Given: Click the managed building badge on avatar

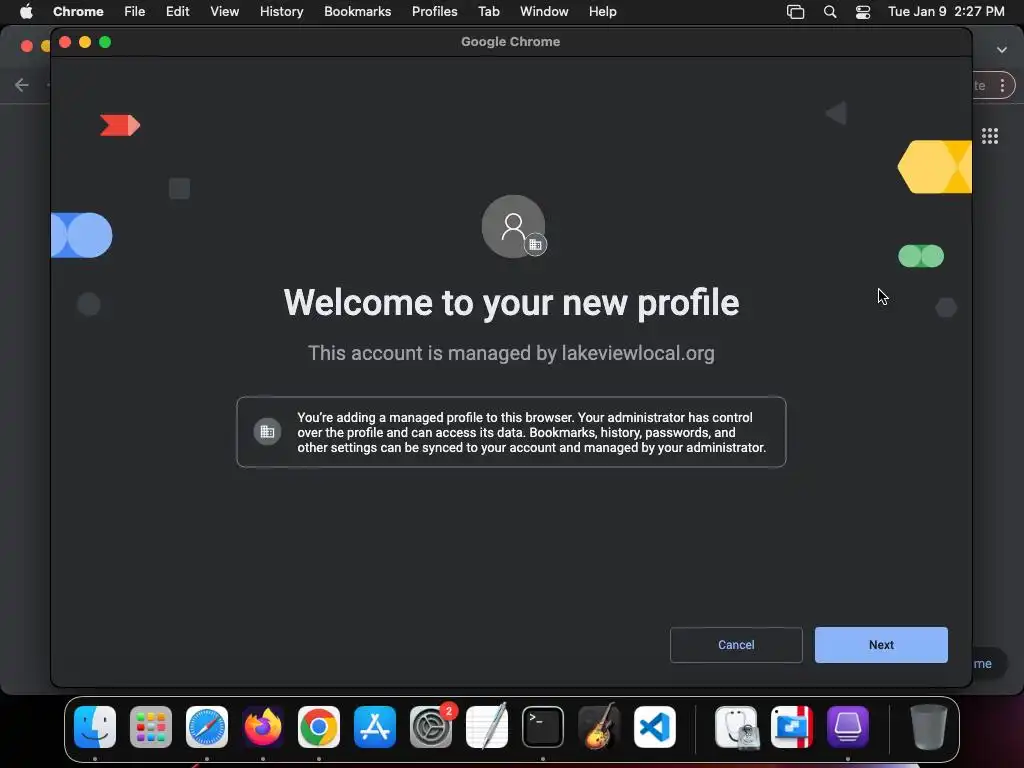Looking at the screenshot, I should 536,245.
